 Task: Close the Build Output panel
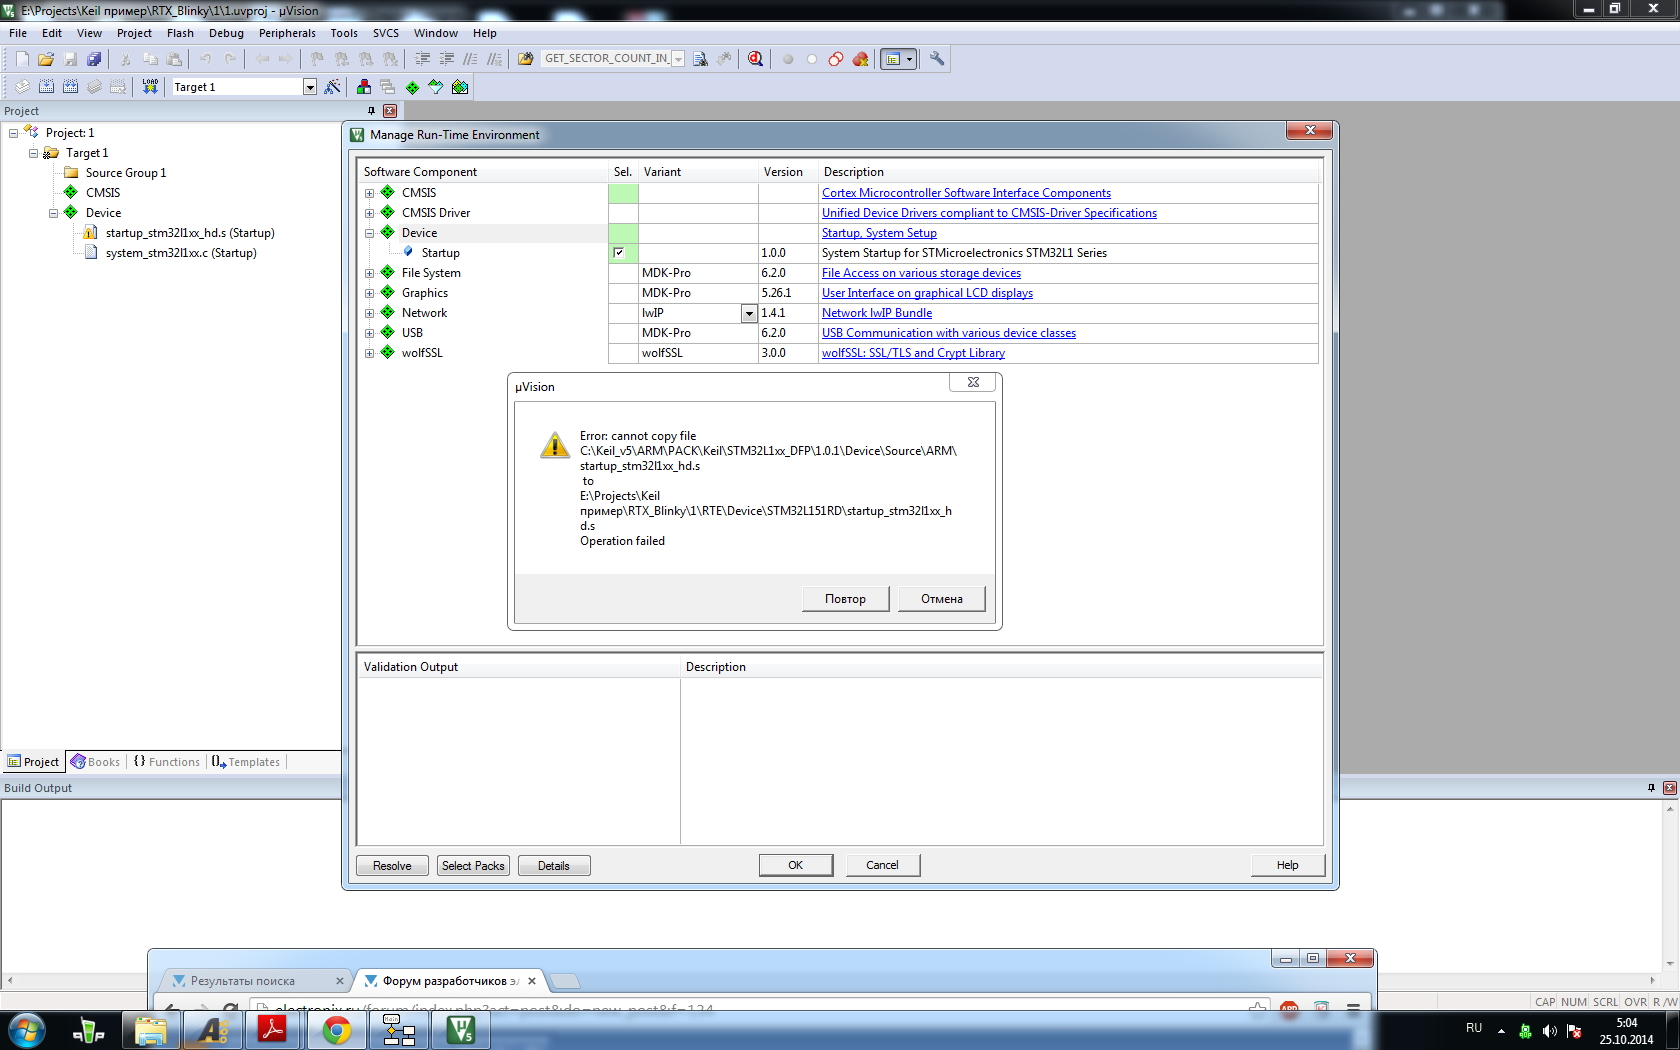point(1669,788)
